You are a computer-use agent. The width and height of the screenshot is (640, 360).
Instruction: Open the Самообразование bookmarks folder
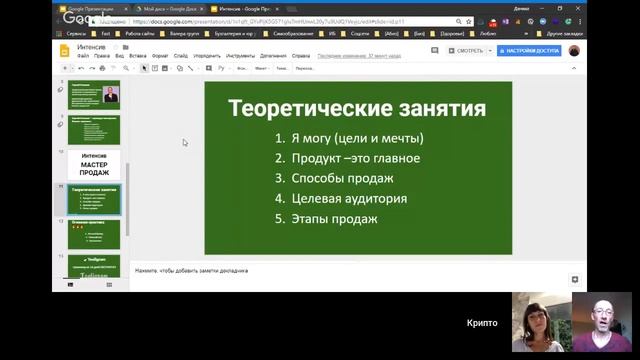pyautogui.click(x=289, y=34)
